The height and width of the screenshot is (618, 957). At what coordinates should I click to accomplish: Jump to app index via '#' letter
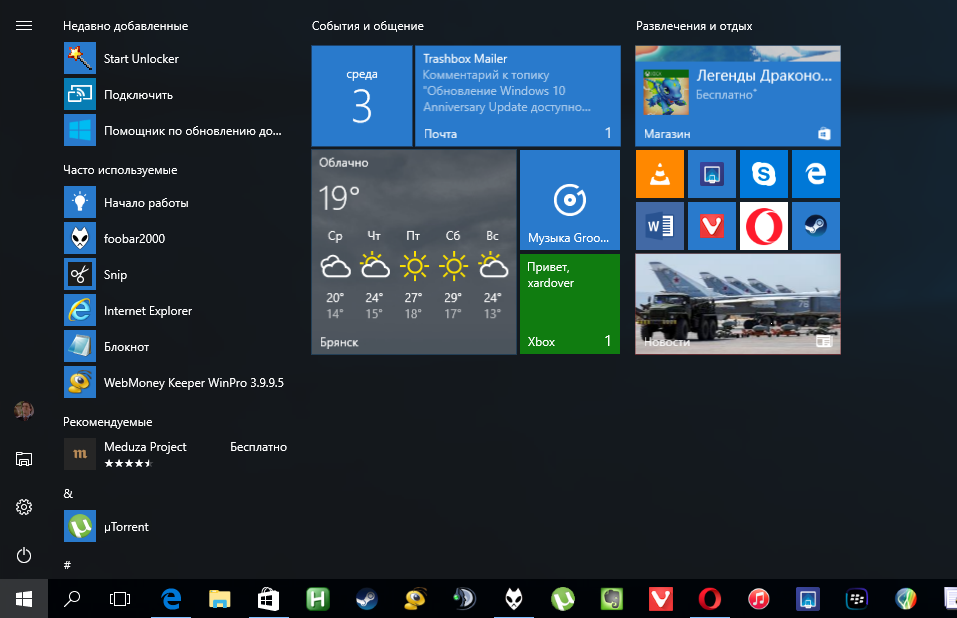tap(67, 565)
